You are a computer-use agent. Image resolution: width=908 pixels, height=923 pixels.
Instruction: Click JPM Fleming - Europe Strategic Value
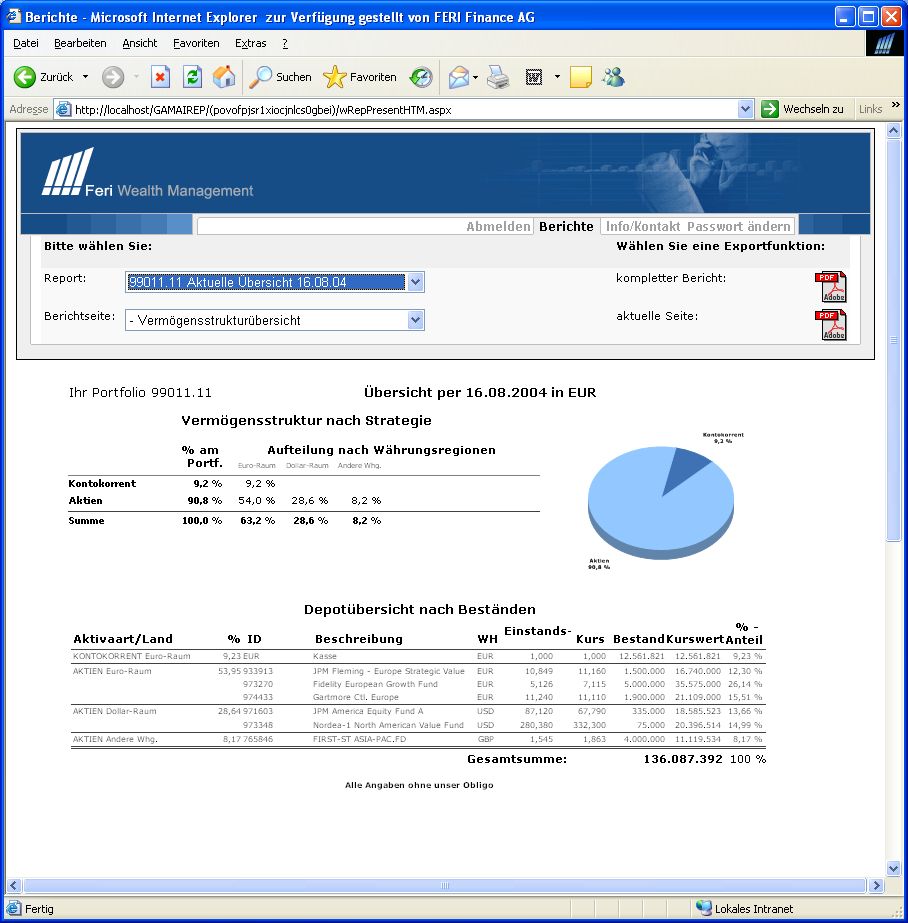[388, 671]
